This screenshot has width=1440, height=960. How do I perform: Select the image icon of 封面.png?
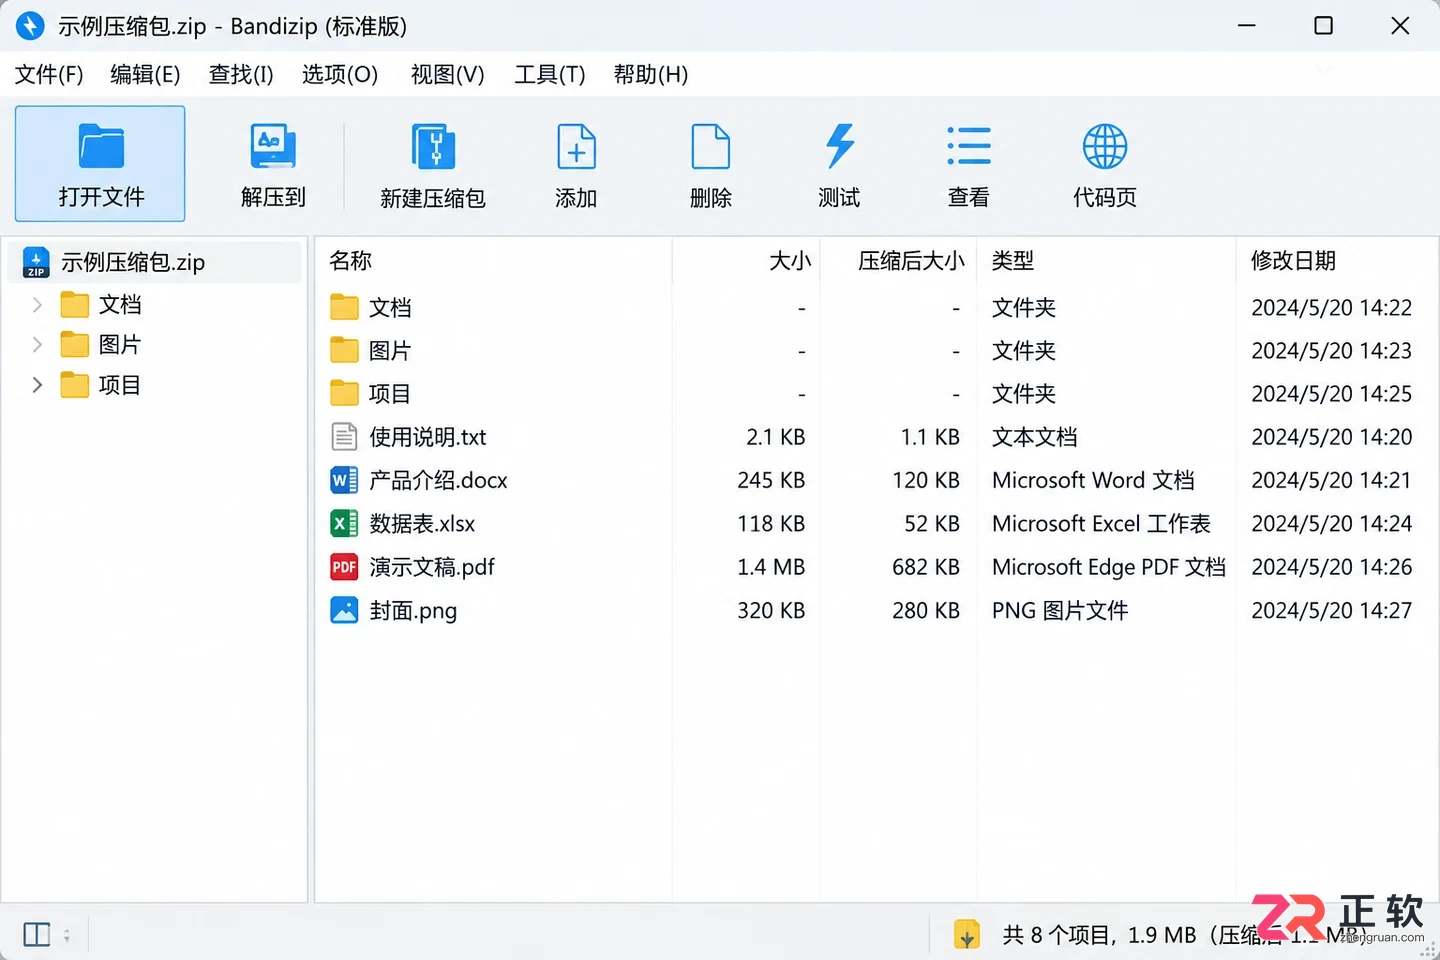[344, 610]
